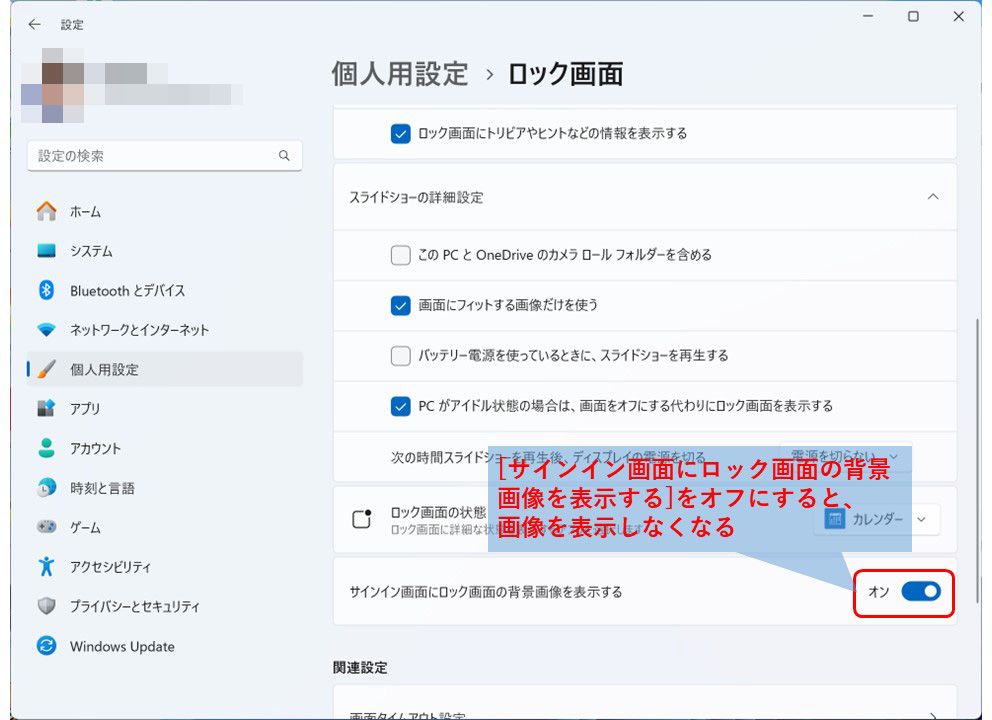The image size is (992, 720).
Task: Click the back arrow icon
Action: pyautogui.click(x=34, y=25)
